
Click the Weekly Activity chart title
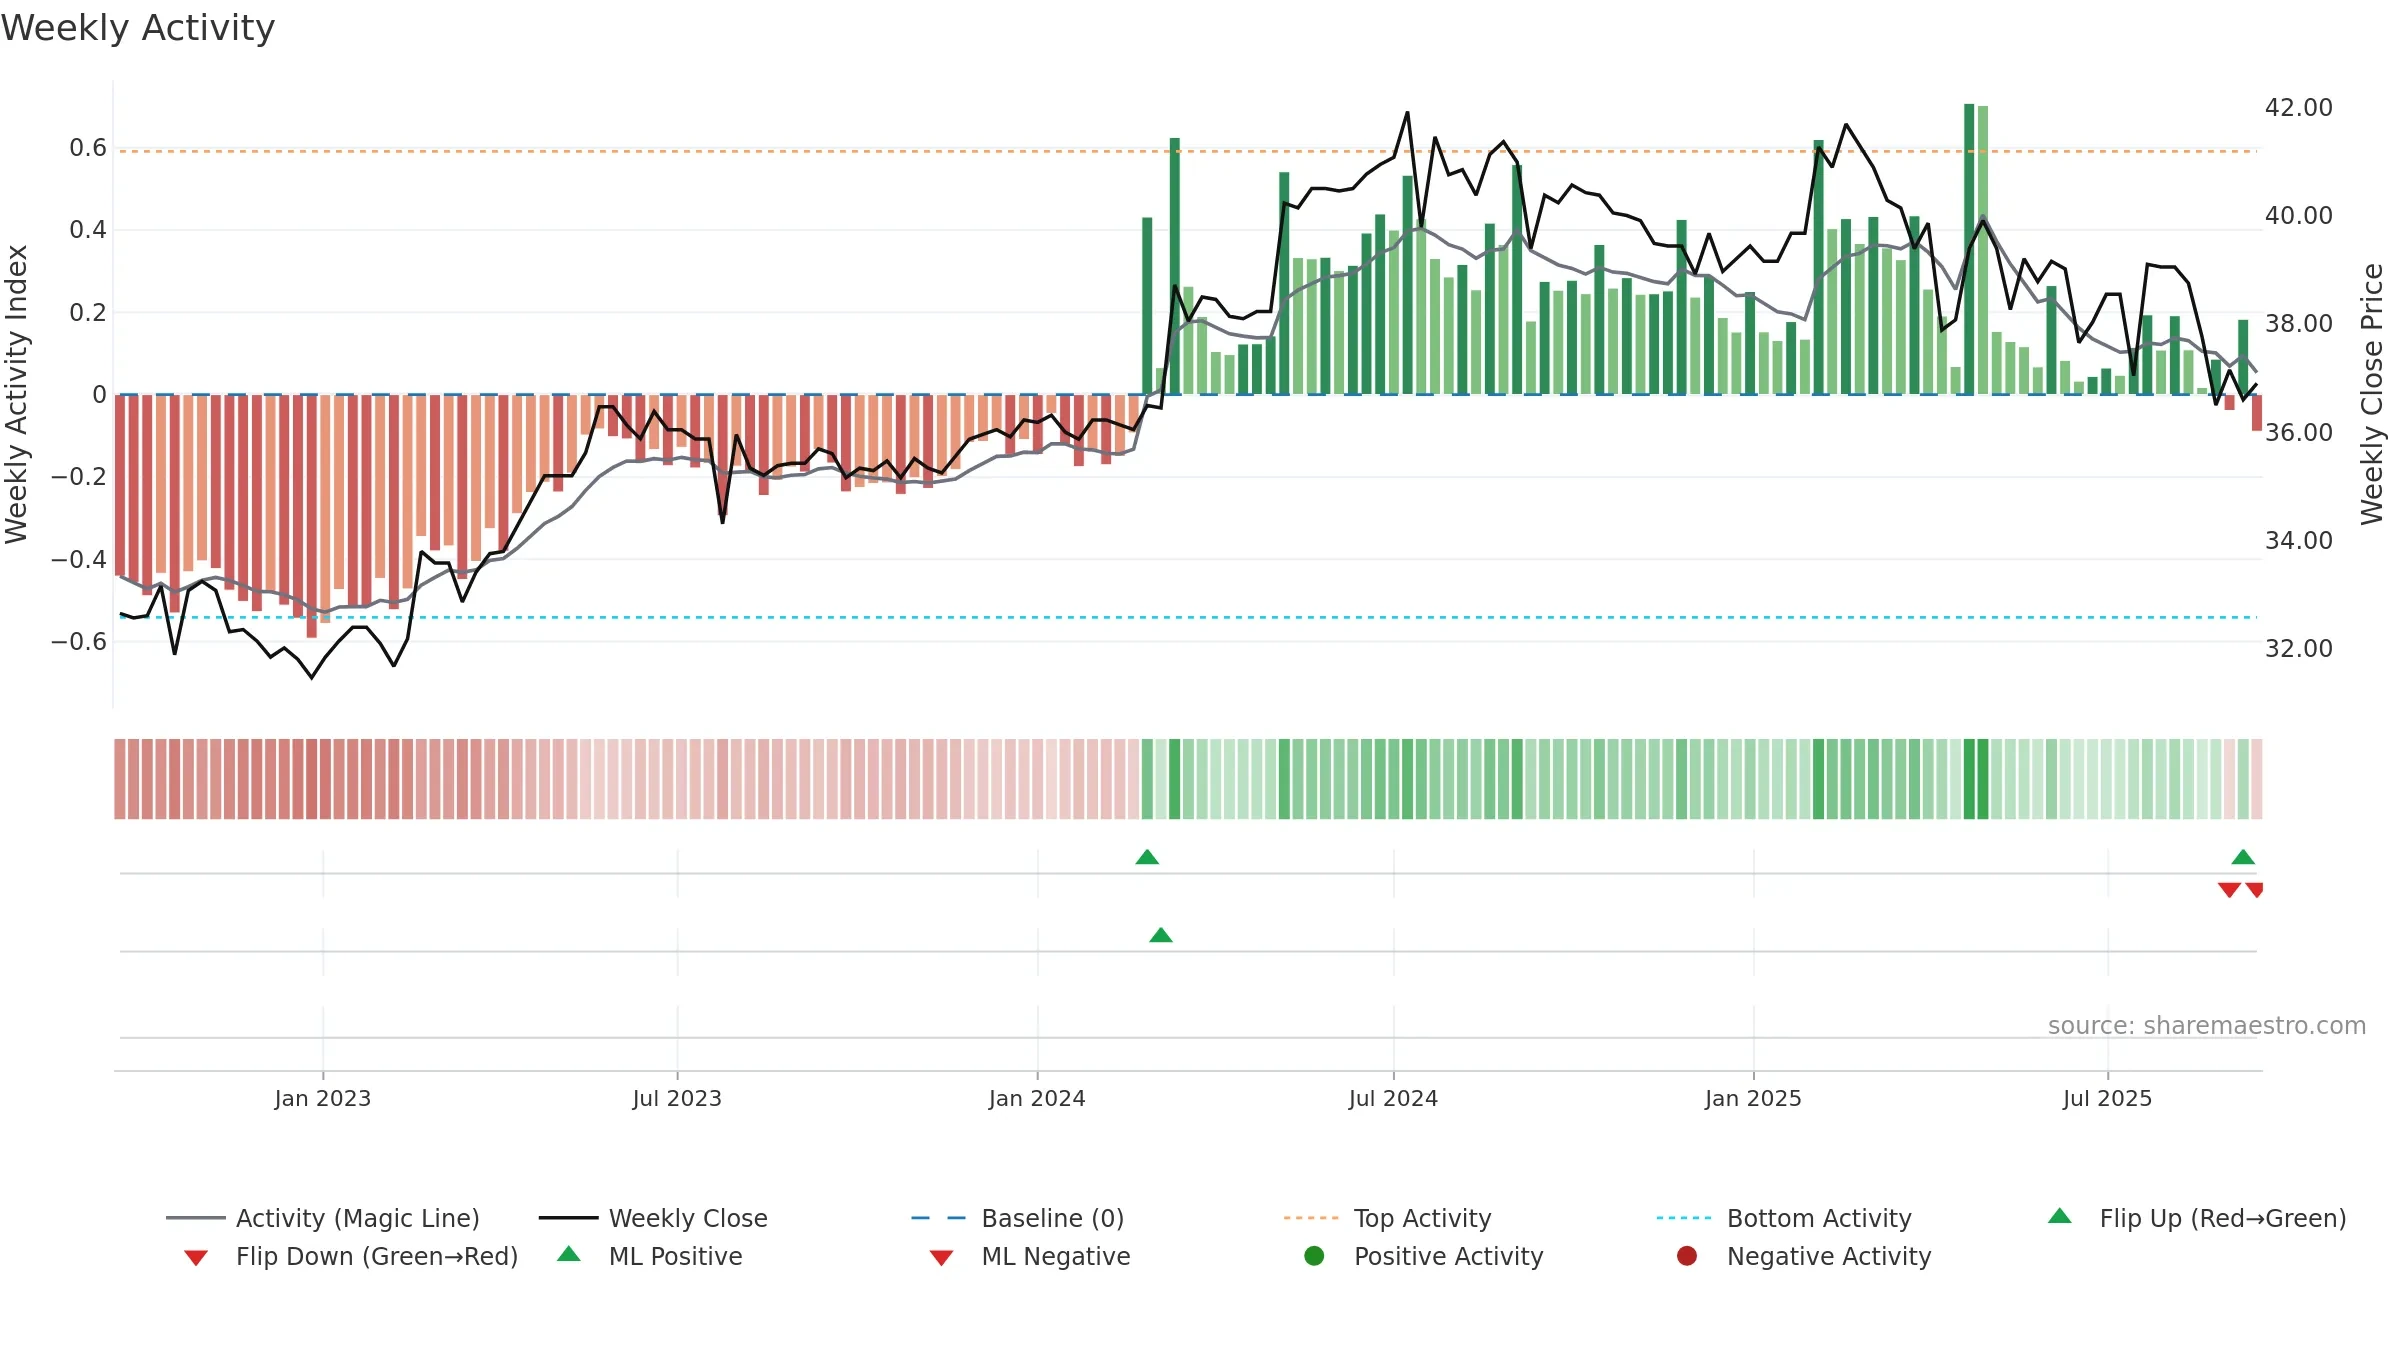point(138,28)
